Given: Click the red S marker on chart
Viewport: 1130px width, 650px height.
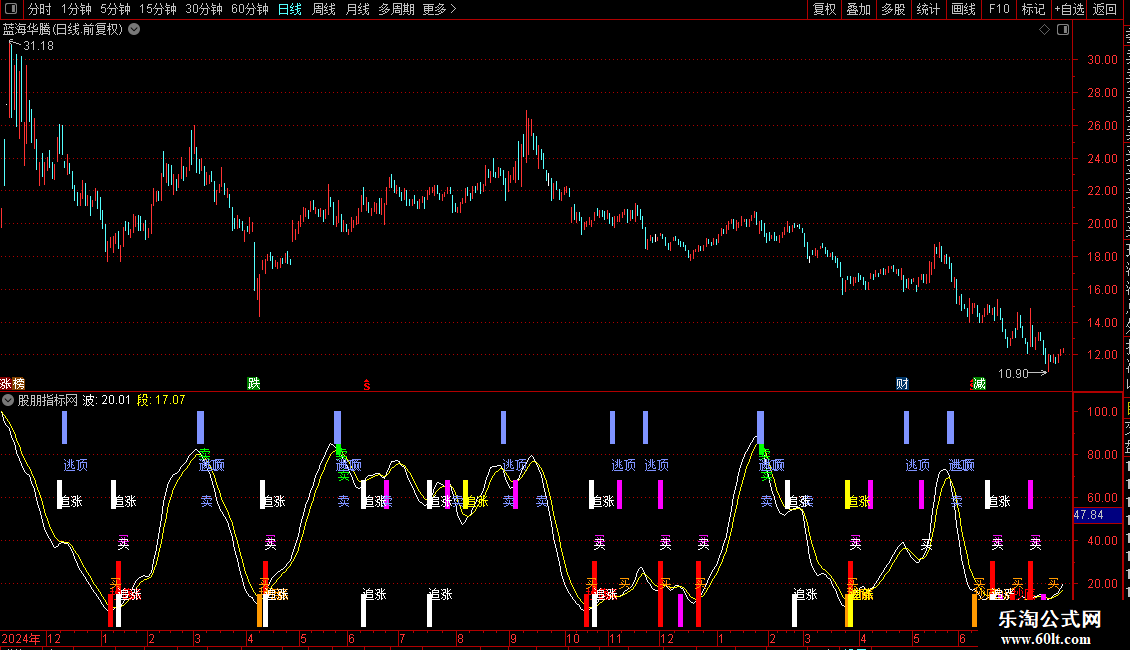Looking at the screenshot, I should 367,385.
